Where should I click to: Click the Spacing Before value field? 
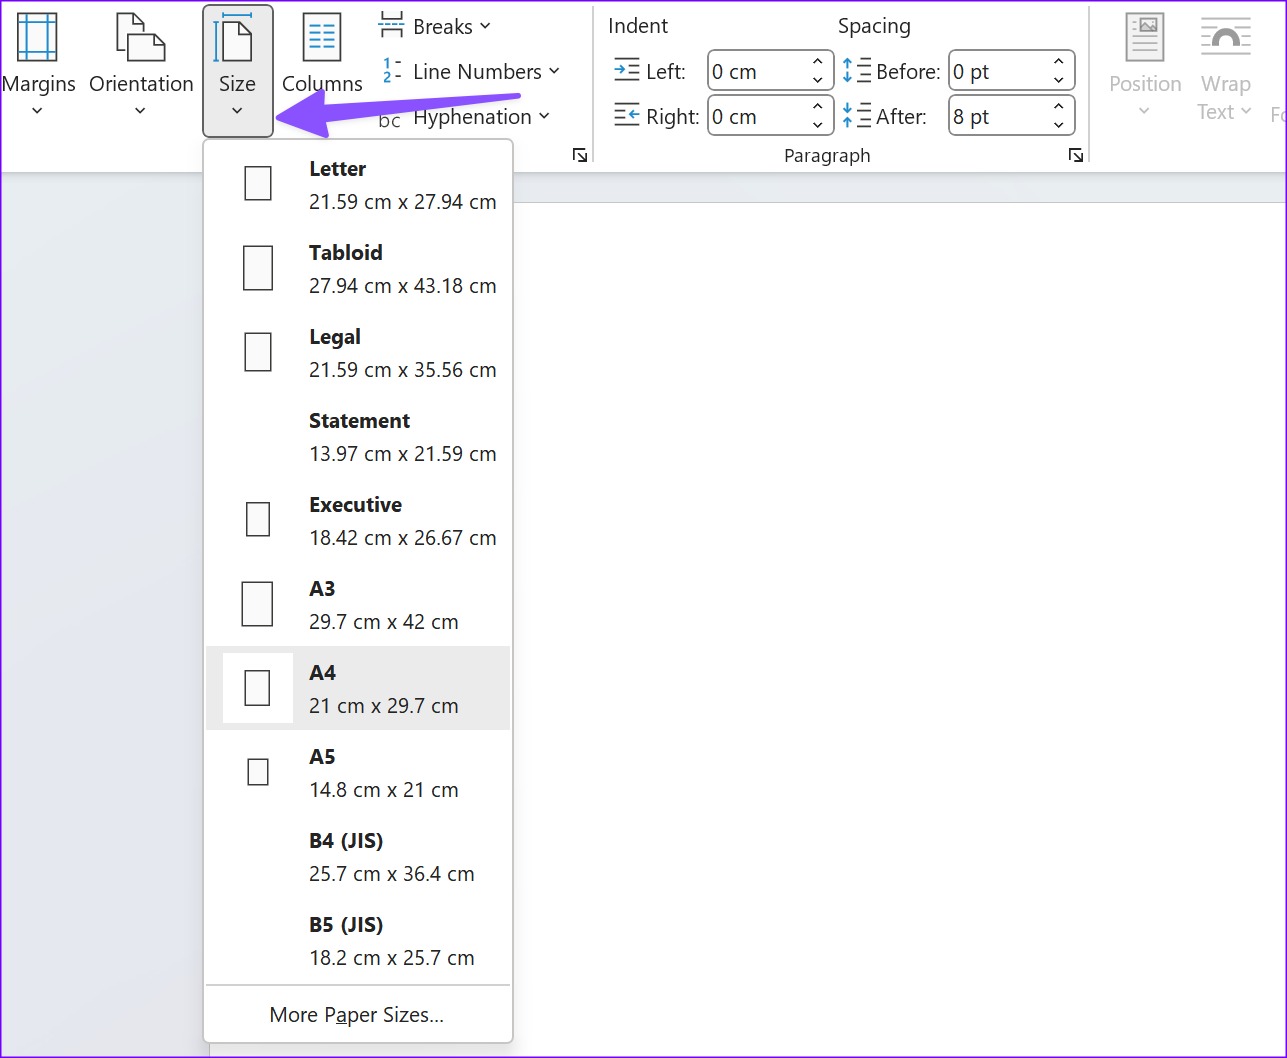click(998, 71)
